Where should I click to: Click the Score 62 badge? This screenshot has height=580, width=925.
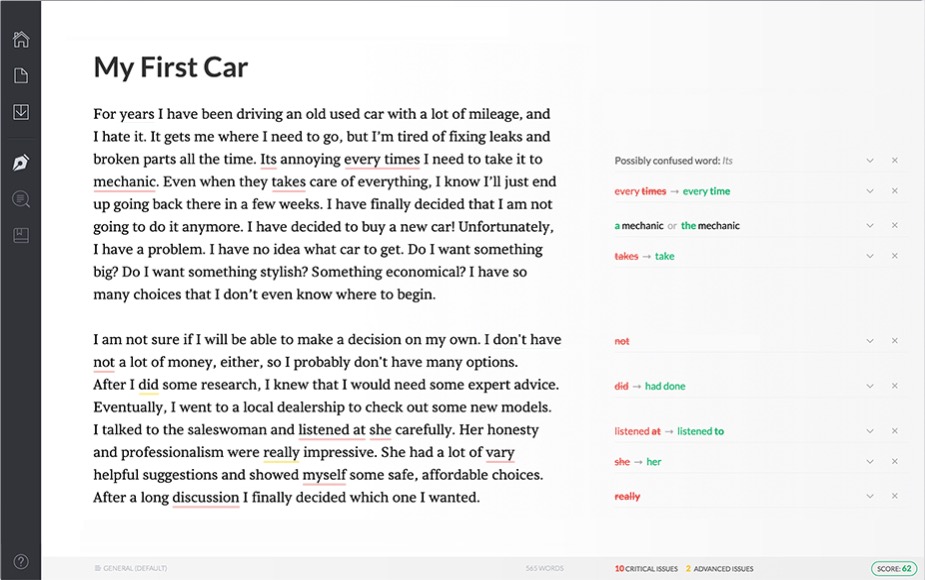click(x=892, y=568)
